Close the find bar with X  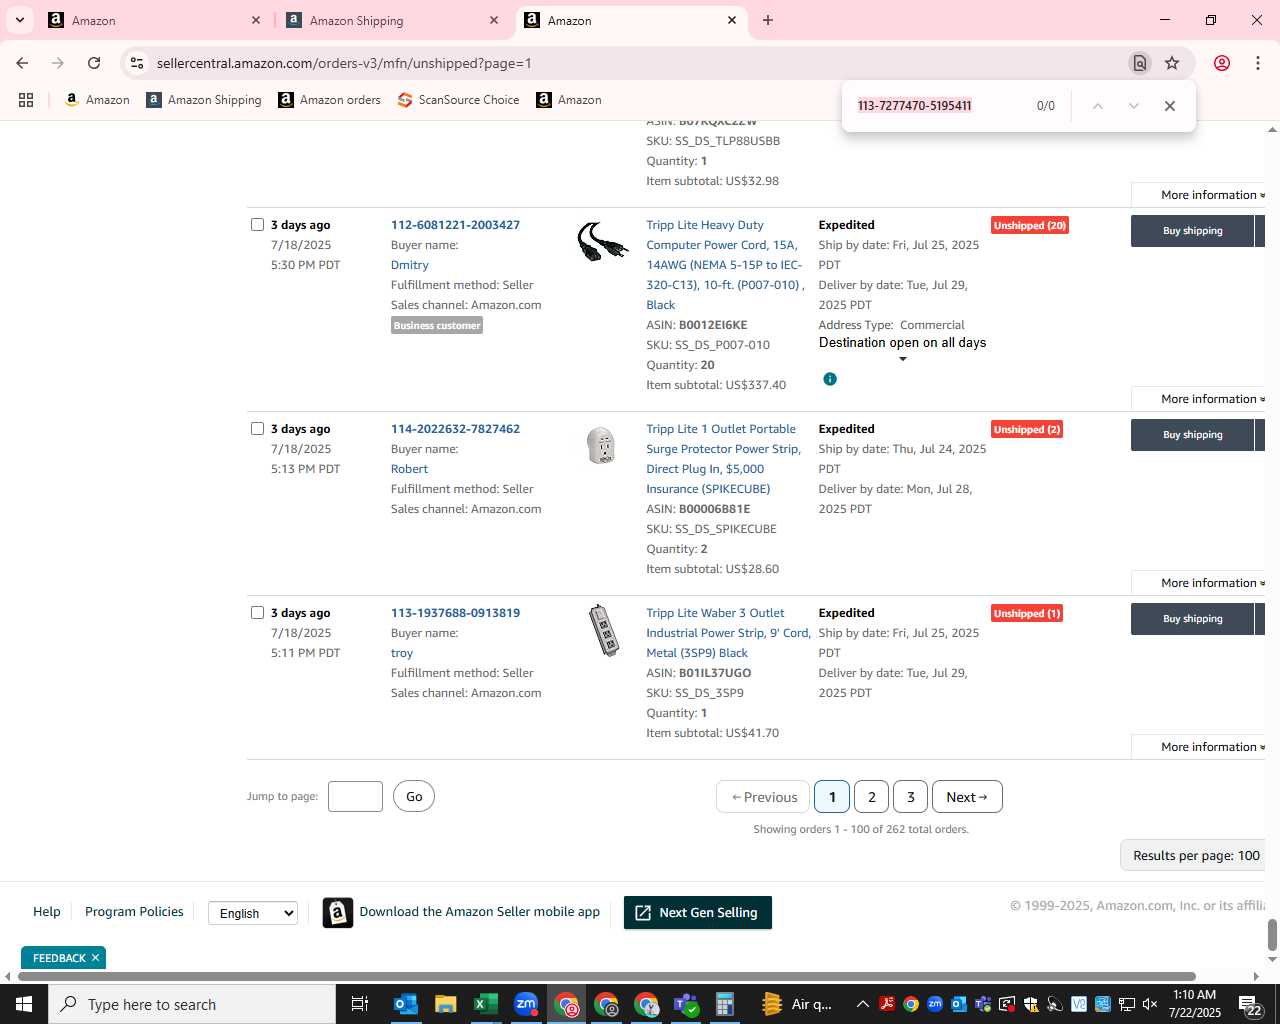[1170, 106]
